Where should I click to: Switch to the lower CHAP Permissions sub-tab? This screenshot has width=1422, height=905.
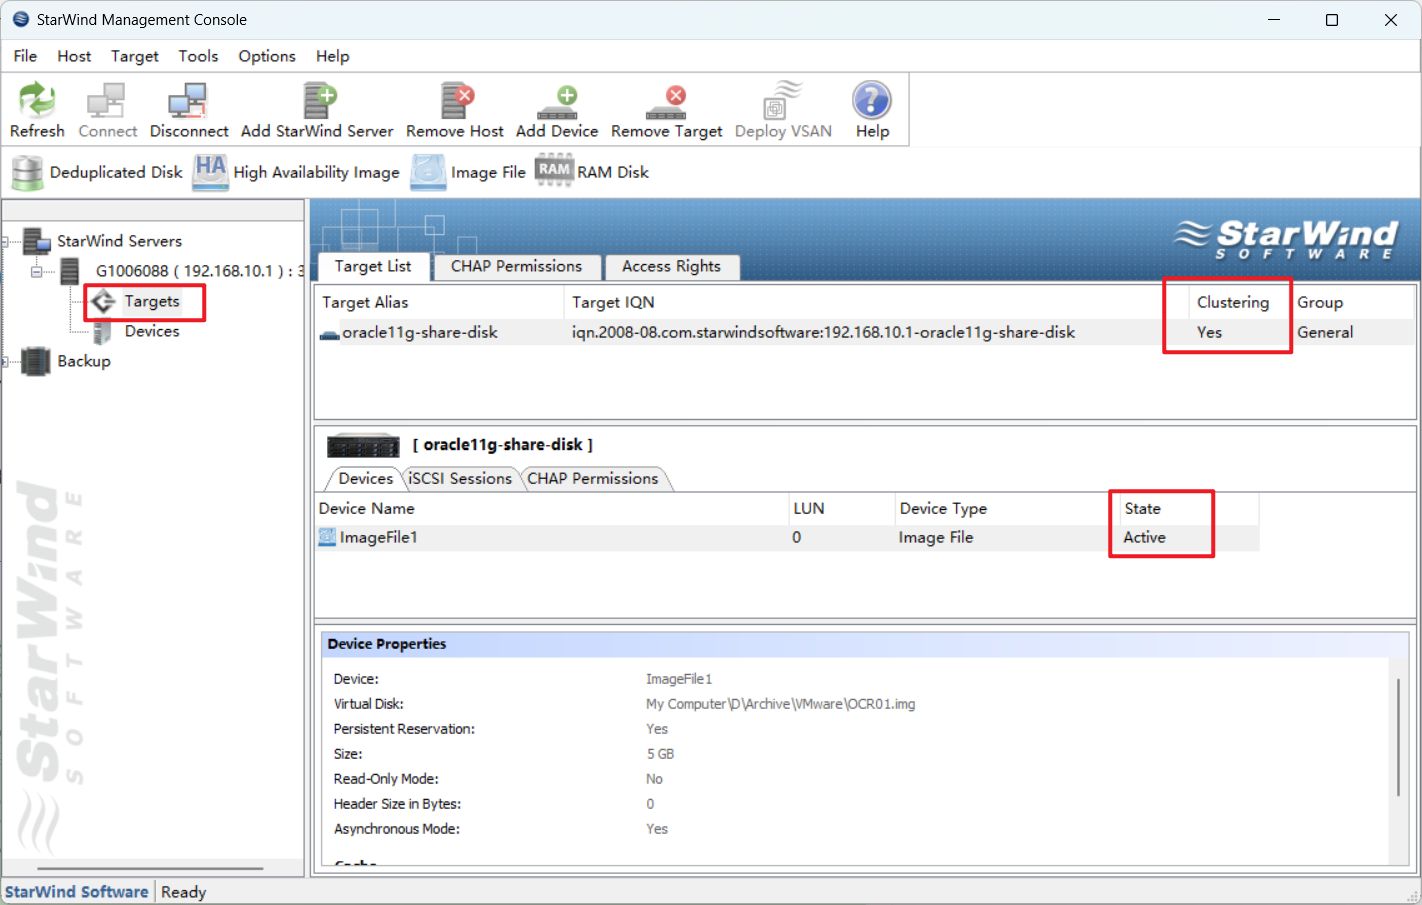tap(593, 478)
